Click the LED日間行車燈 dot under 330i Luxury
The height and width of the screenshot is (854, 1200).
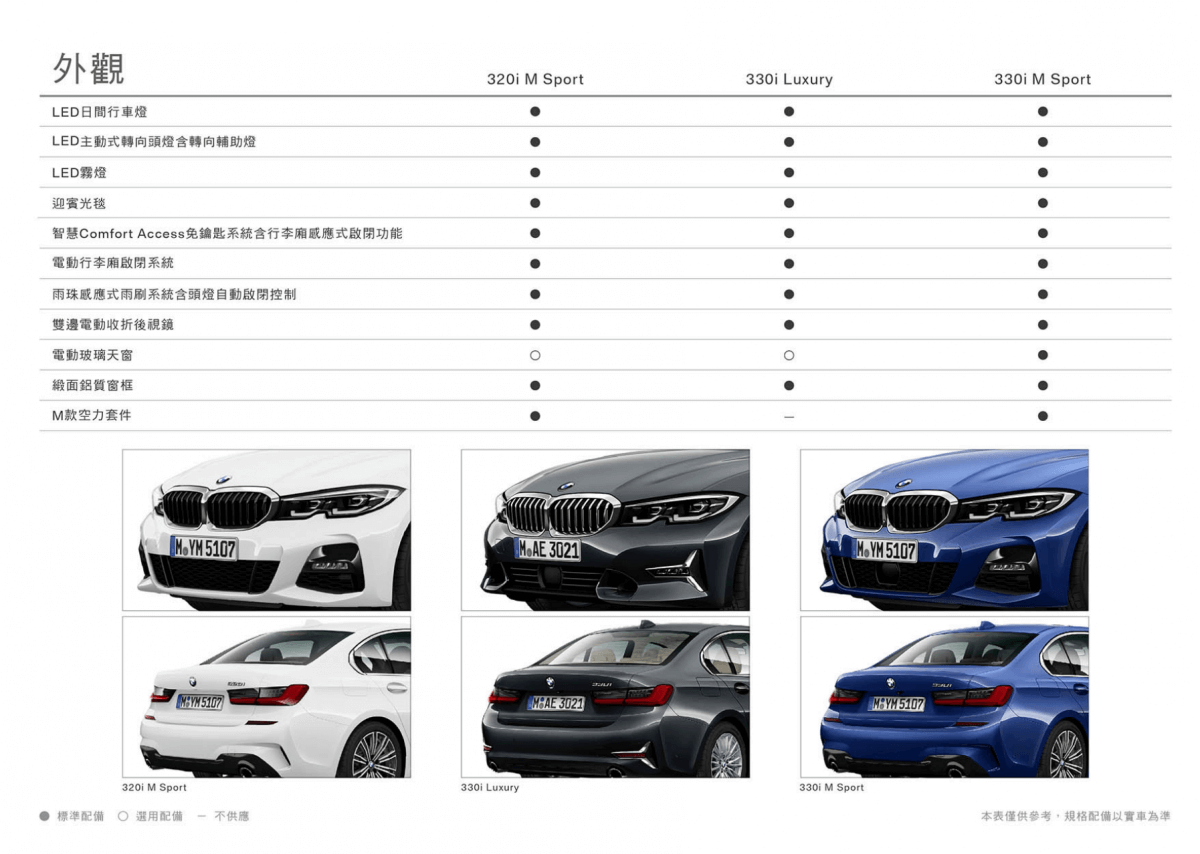click(x=789, y=112)
